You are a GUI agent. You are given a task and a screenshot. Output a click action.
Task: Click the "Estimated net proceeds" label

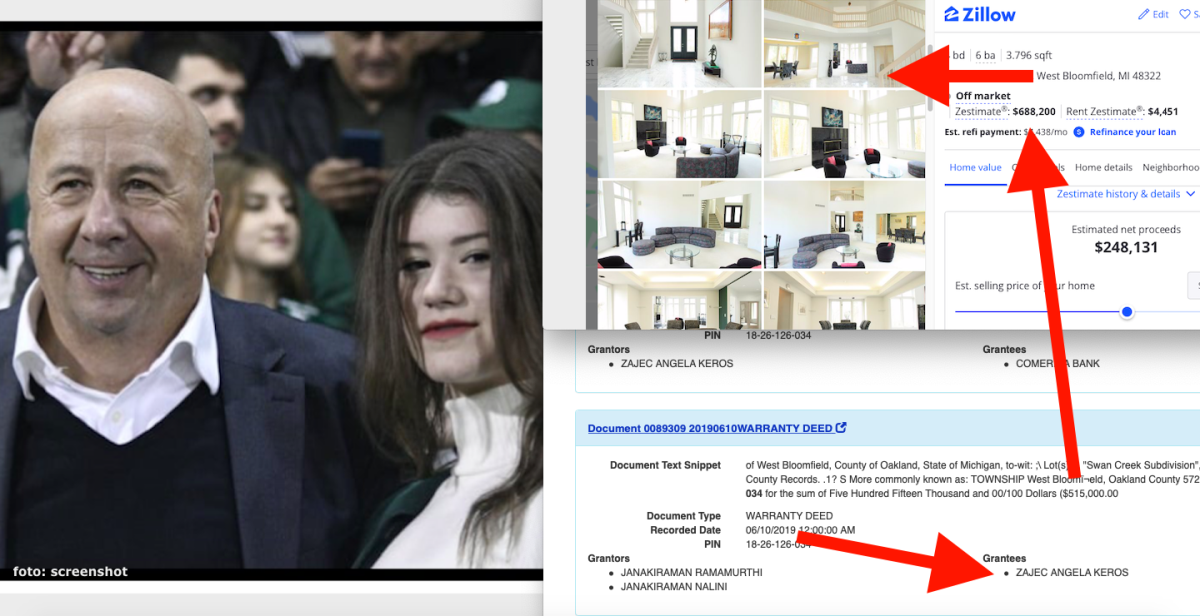1126,230
